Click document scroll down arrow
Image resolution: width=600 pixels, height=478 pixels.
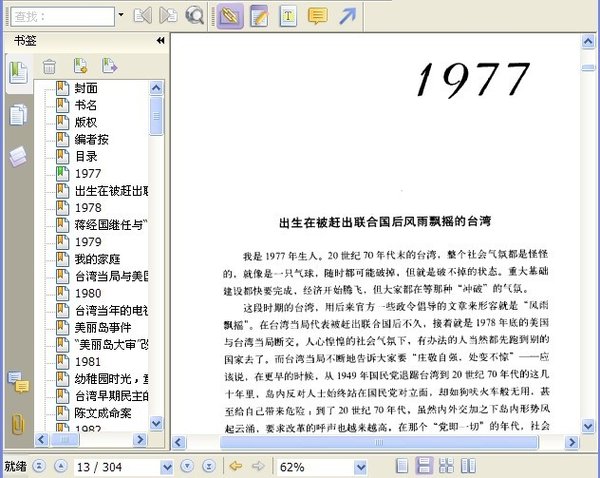pyautogui.click(x=588, y=425)
